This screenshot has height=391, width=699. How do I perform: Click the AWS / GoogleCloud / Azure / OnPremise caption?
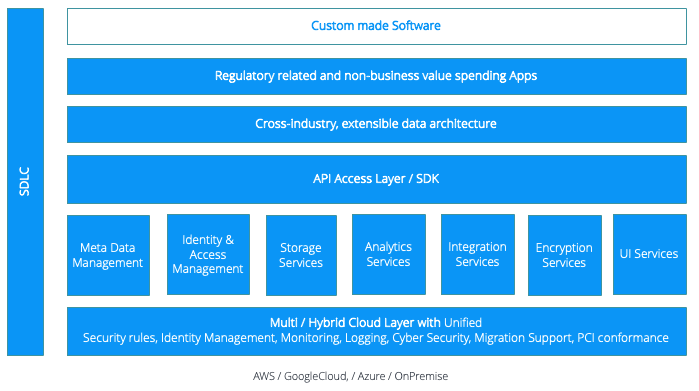350,376
